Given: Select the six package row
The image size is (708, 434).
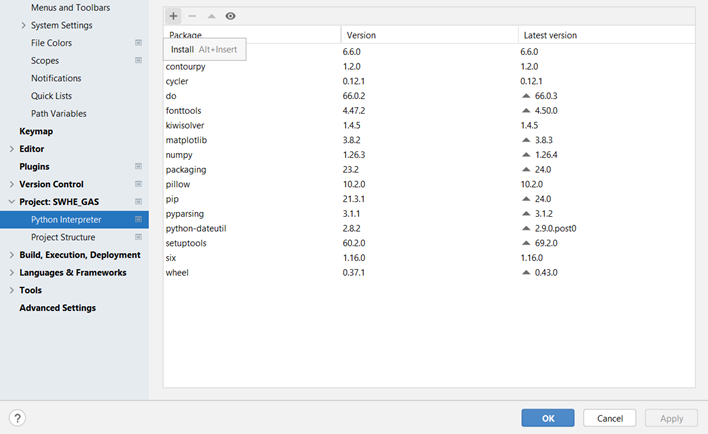Looking at the screenshot, I should click(x=429, y=258).
